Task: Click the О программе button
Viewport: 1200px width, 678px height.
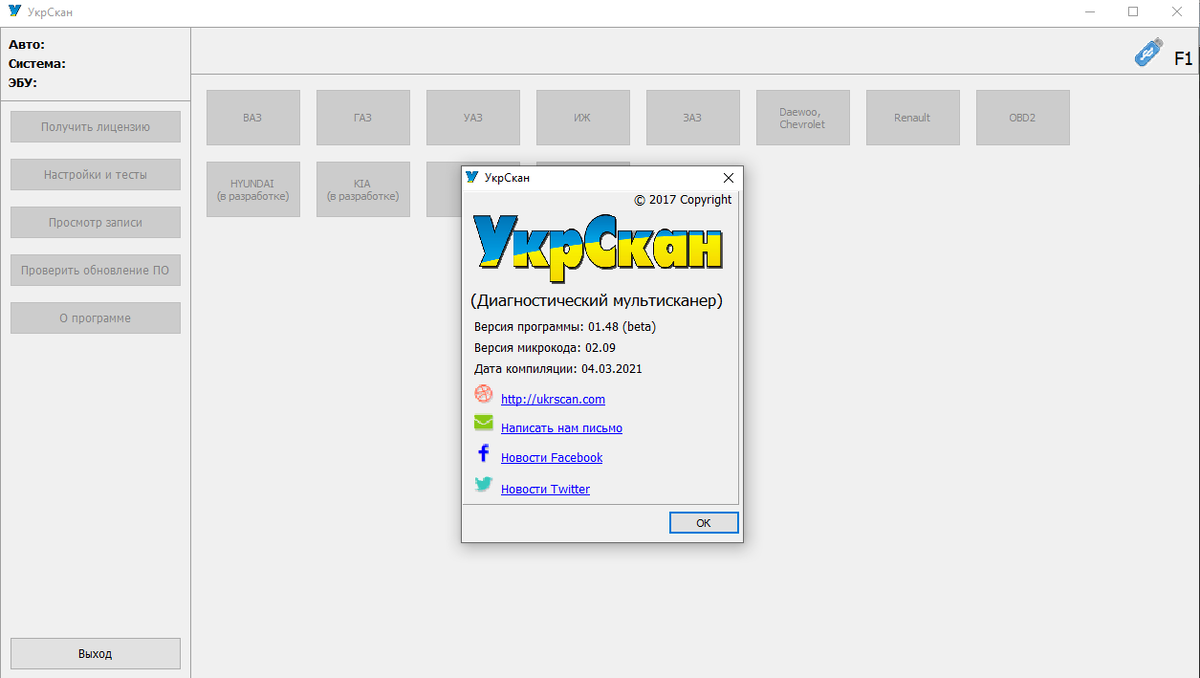Action: click(x=95, y=318)
